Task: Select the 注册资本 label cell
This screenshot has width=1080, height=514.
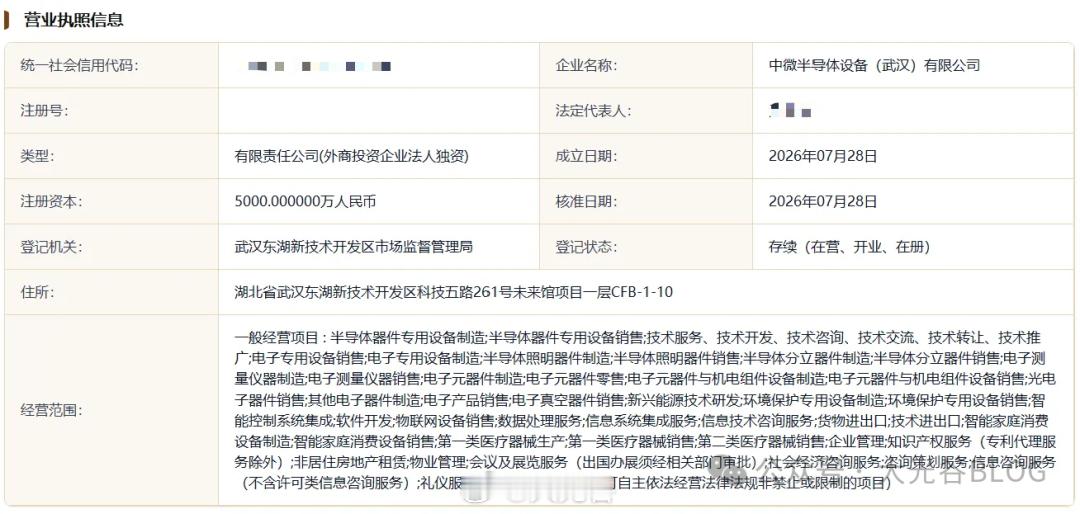Action: (112, 202)
